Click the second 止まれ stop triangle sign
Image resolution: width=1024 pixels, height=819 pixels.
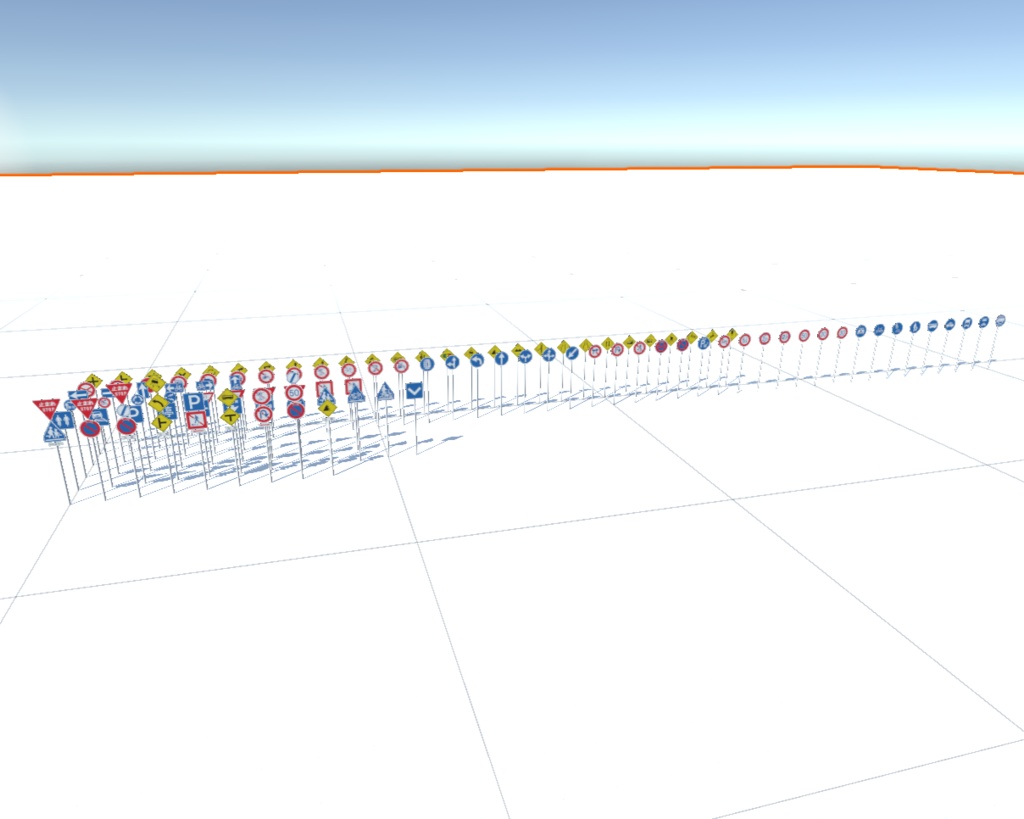pos(85,405)
